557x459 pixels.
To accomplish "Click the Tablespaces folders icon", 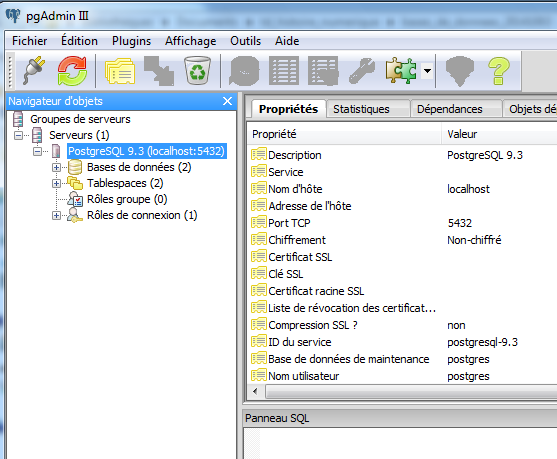I will pyautogui.click(x=75, y=183).
